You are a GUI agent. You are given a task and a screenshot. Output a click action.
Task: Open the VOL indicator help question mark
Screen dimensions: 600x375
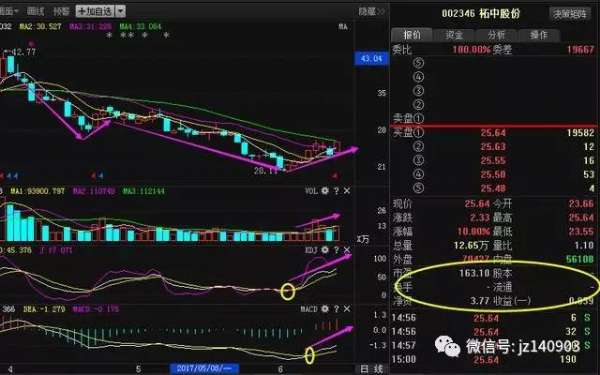(336, 191)
